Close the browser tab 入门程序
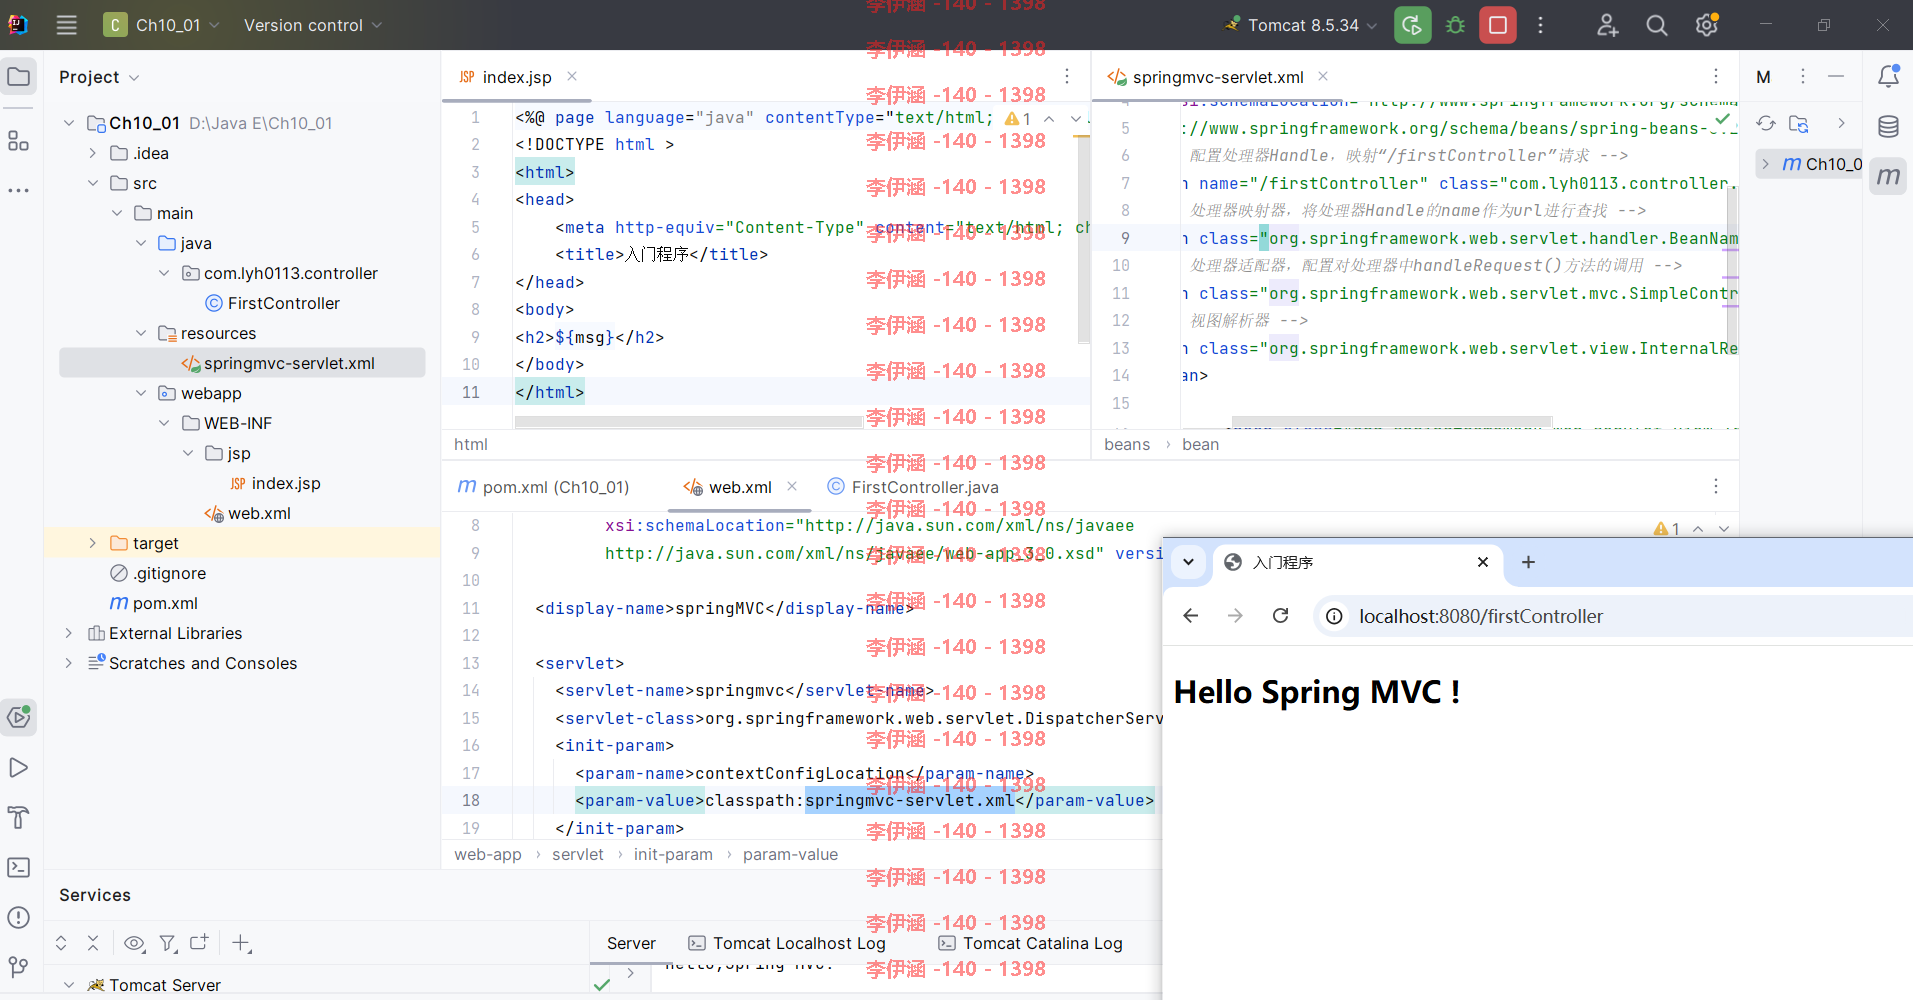Viewport: 1913px width, 1000px height. [x=1483, y=562]
